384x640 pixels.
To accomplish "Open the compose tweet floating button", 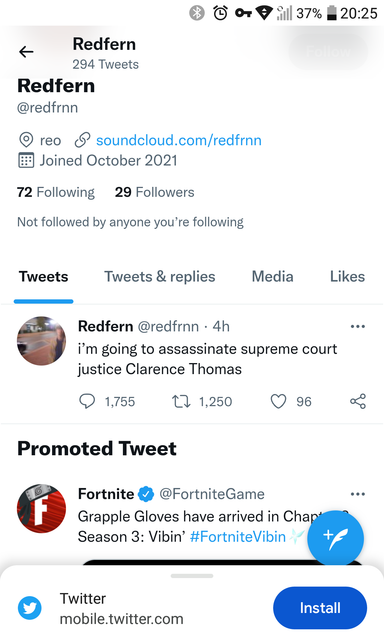I will point(335,538).
